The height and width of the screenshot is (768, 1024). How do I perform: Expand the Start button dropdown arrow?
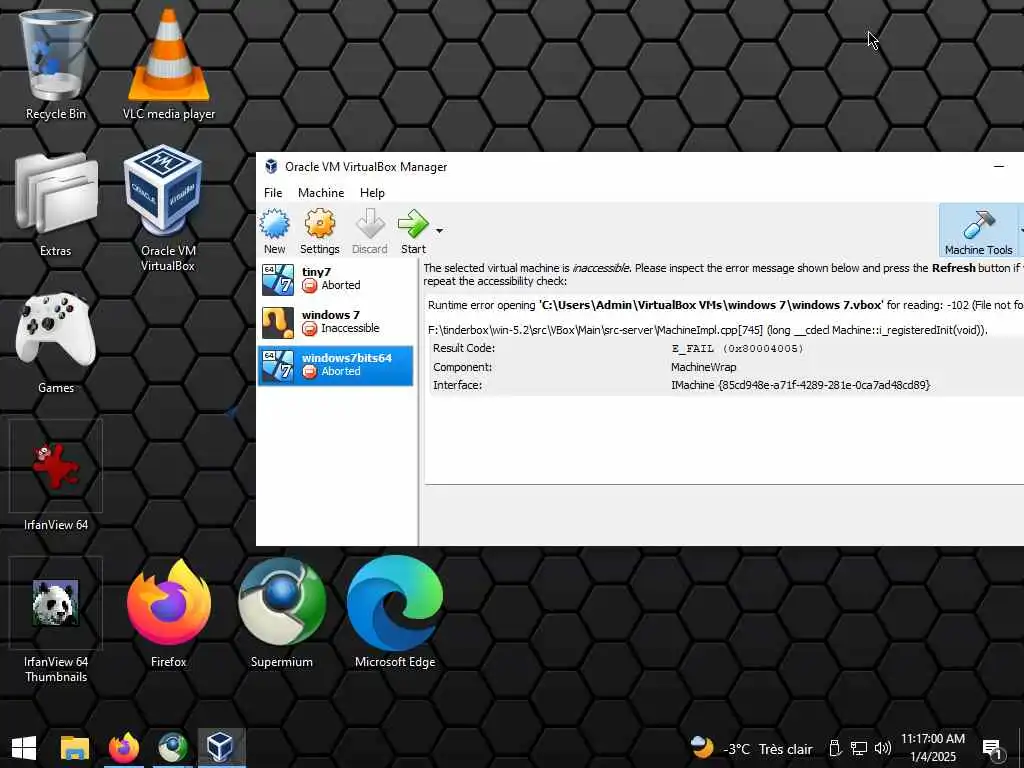(x=440, y=231)
